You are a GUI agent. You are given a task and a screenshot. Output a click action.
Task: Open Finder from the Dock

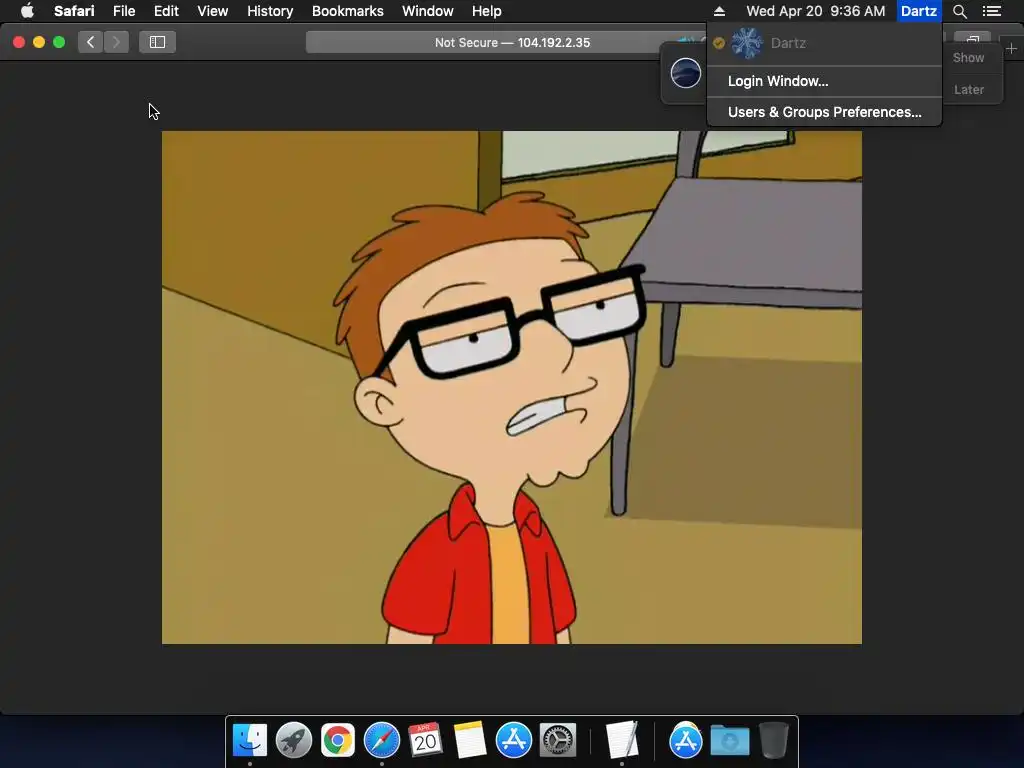click(250, 740)
